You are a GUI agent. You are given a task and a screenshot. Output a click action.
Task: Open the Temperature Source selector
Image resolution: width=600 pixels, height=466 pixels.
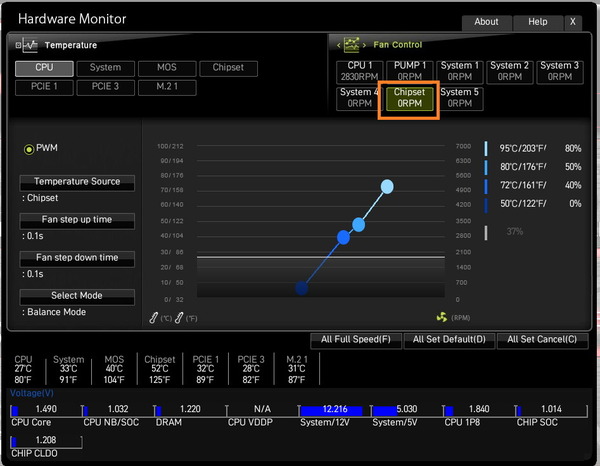(x=77, y=182)
